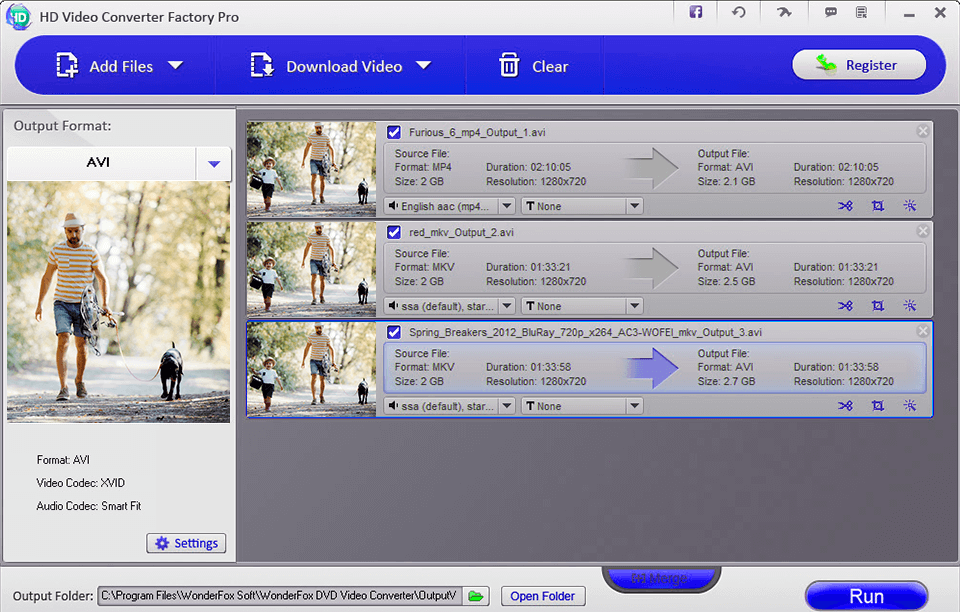Click the undo arrow in title bar
The width and height of the screenshot is (960, 612).
click(740, 12)
